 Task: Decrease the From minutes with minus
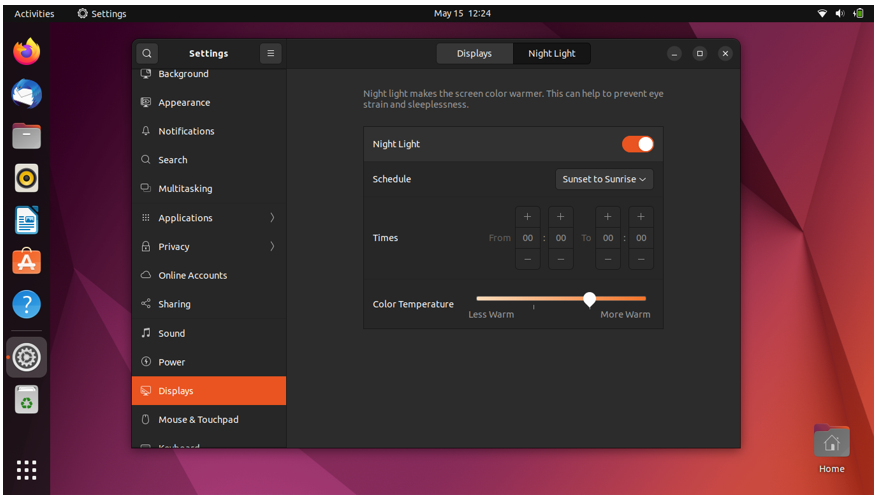coord(560,259)
